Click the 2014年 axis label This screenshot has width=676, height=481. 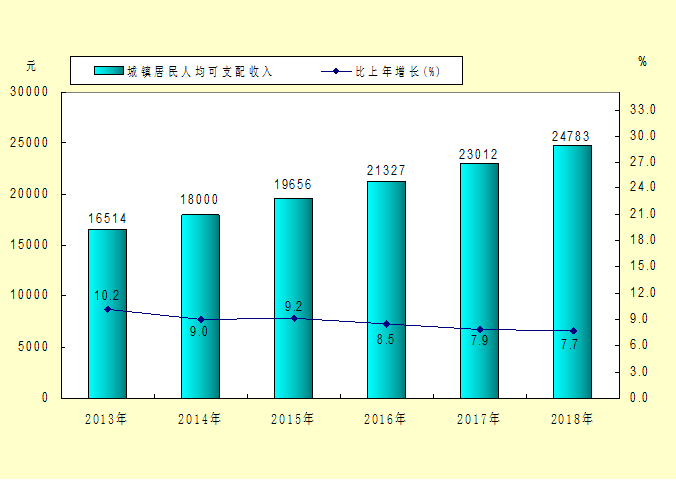[x=199, y=419]
